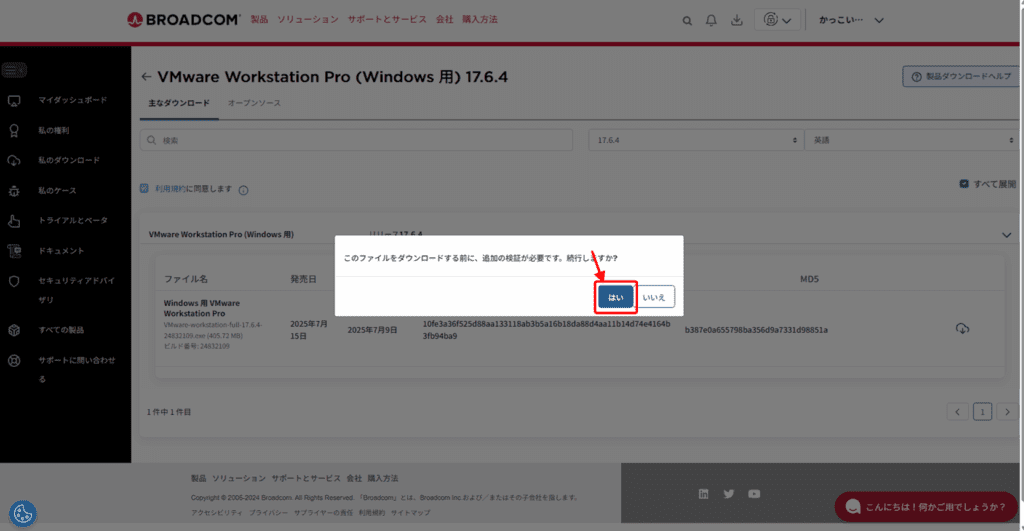
Task: Select page 1 in pagination
Action: click(x=982, y=412)
